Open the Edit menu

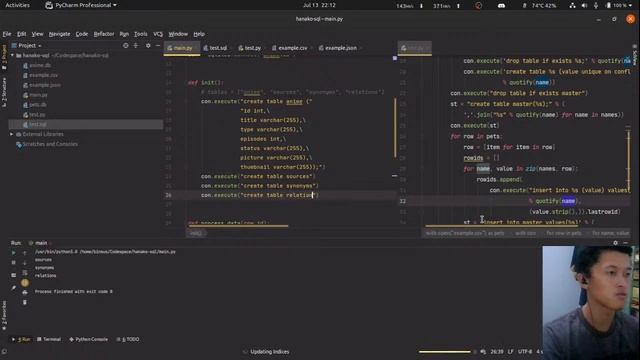pyautogui.click(x=22, y=34)
